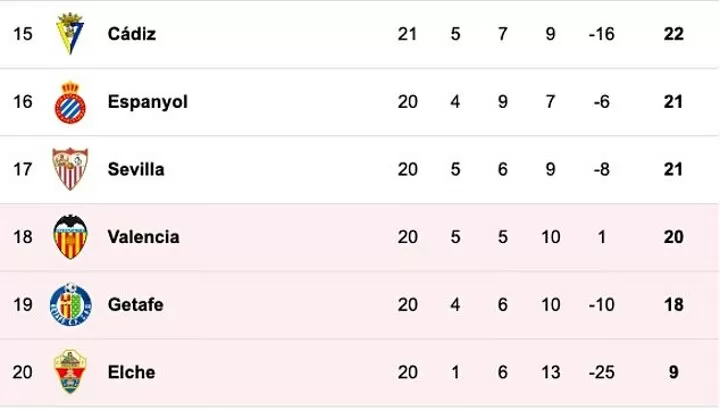Select Elche points total 9
Image resolution: width=720 pixels, height=411 pixels.
(674, 372)
